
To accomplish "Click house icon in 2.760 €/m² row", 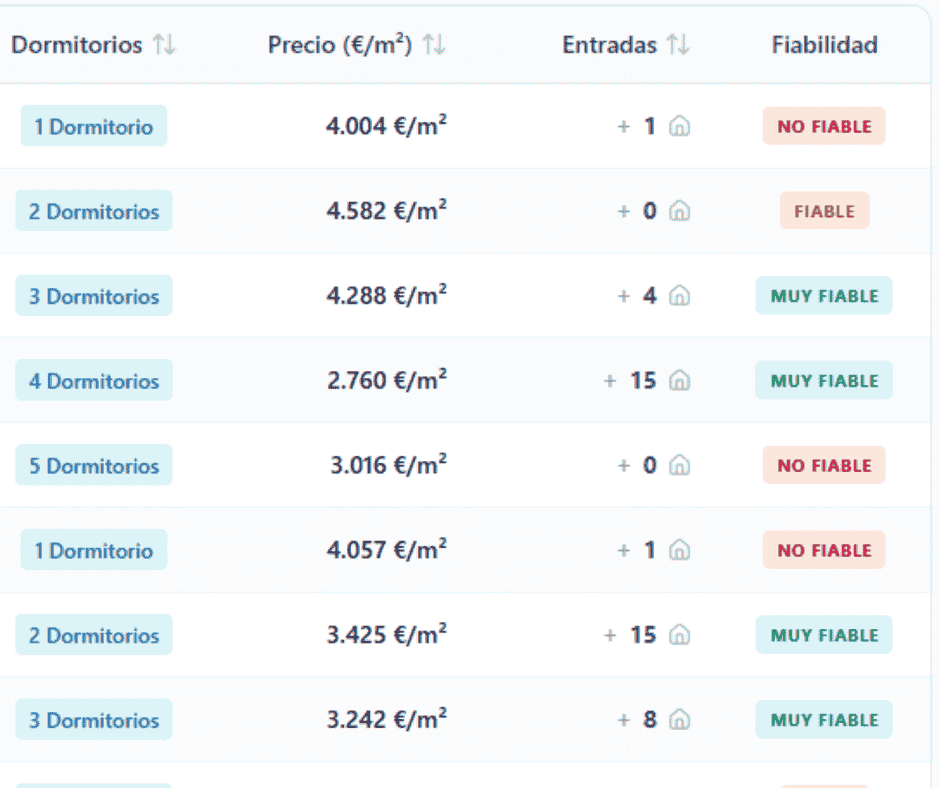I will click(680, 381).
